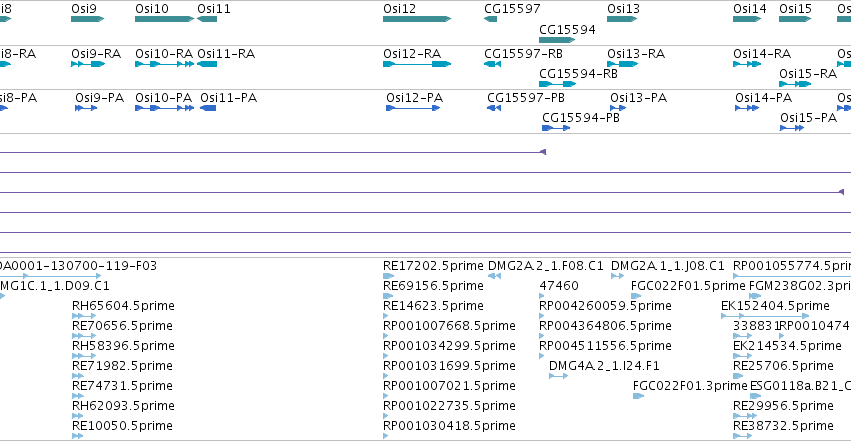Click the RP001031699.5prime EST entry
851x441 pixels.
tap(449, 366)
